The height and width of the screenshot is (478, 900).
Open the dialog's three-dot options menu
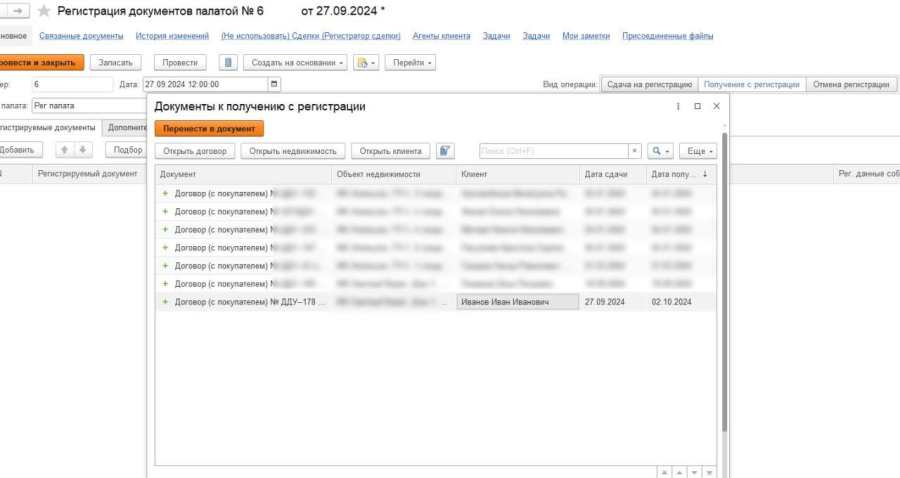coord(679,106)
